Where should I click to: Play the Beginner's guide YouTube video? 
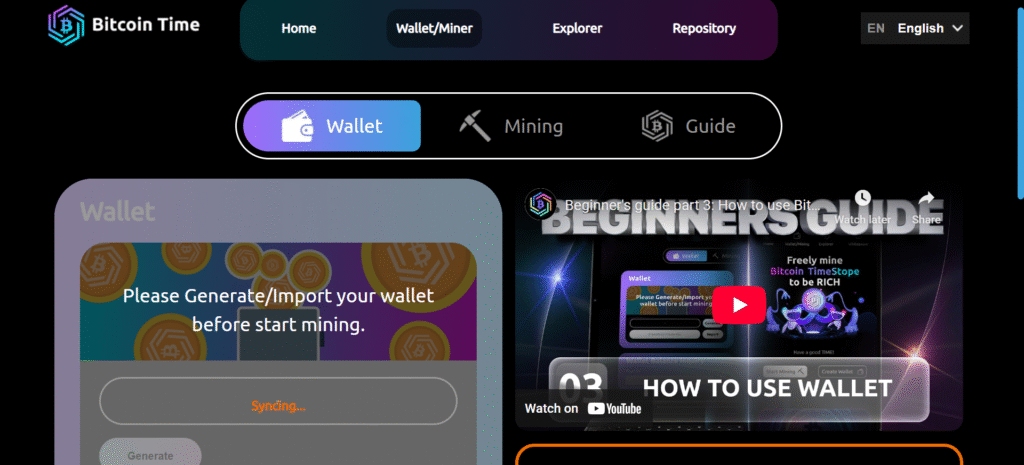pyautogui.click(x=739, y=304)
